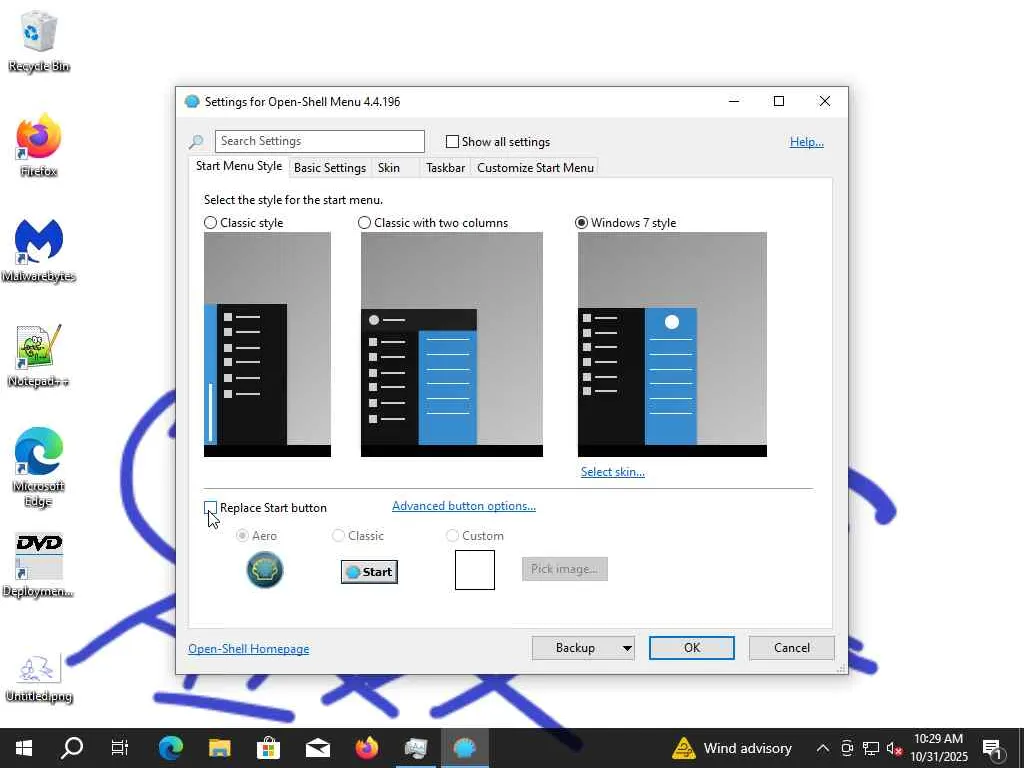Select the DVD Deployment desktop shortcut
The width and height of the screenshot is (1024, 768).
click(x=39, y=565)
